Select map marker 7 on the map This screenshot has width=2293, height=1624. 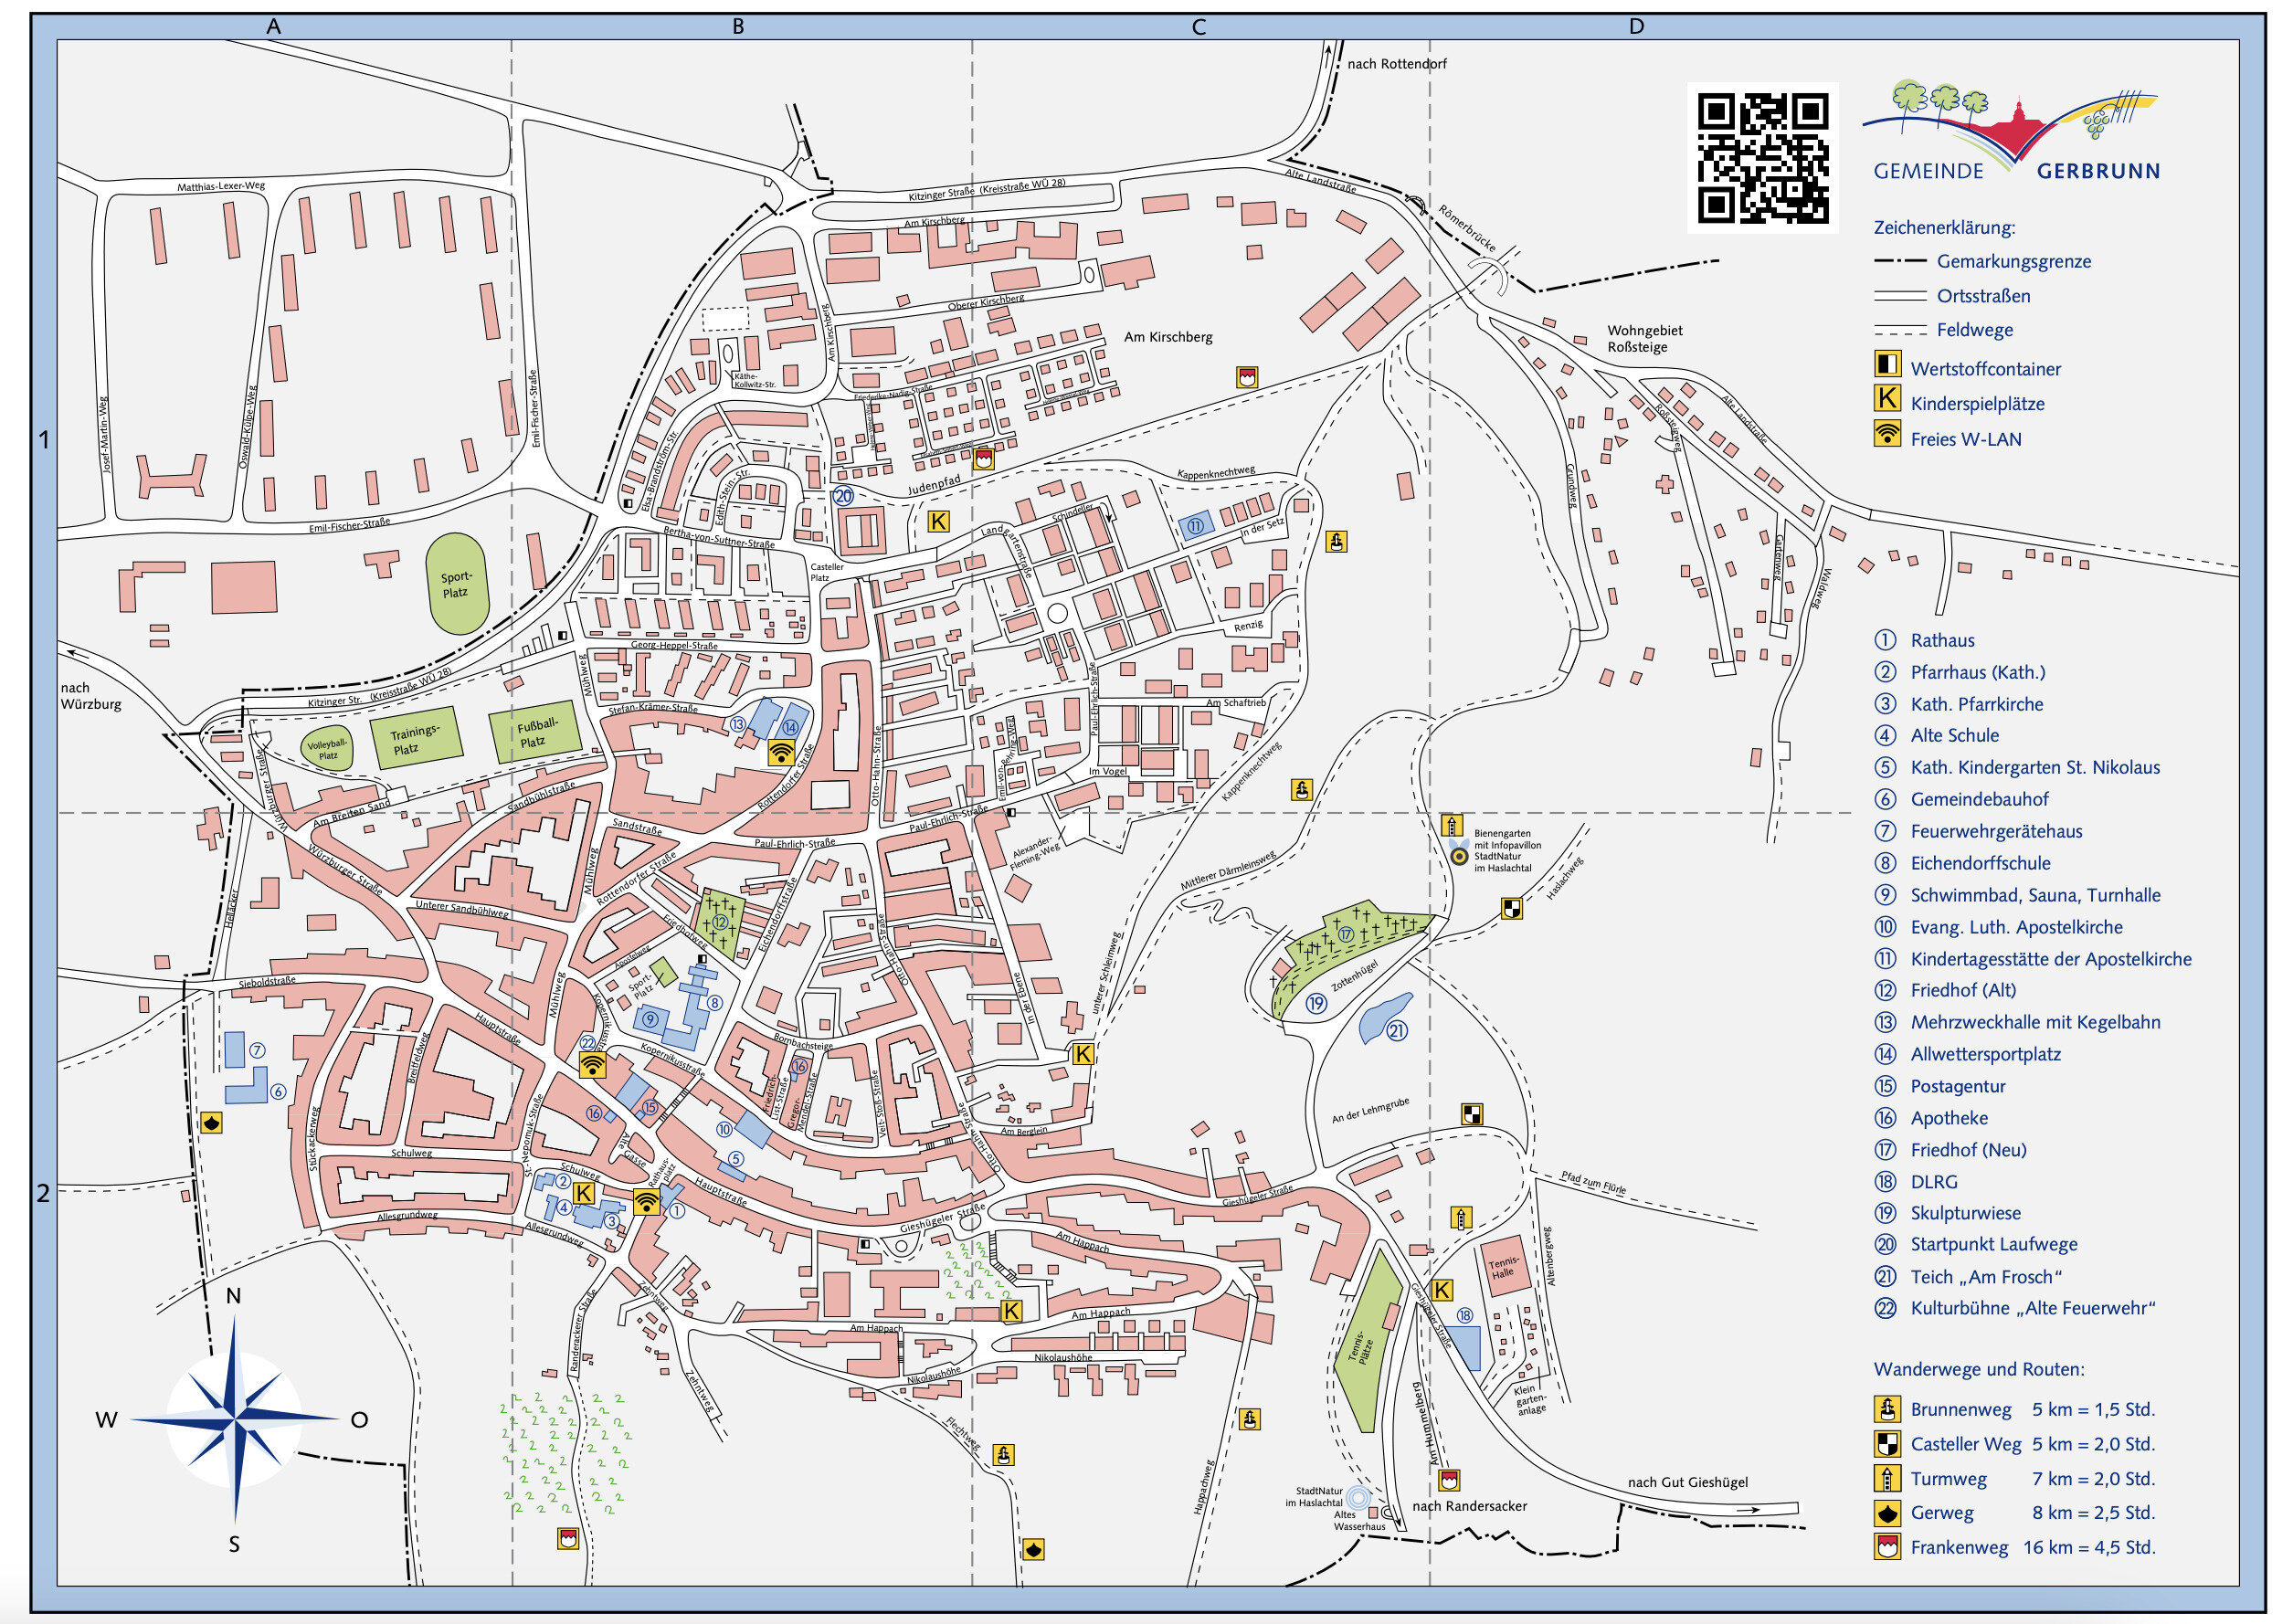coord(257,1050)
